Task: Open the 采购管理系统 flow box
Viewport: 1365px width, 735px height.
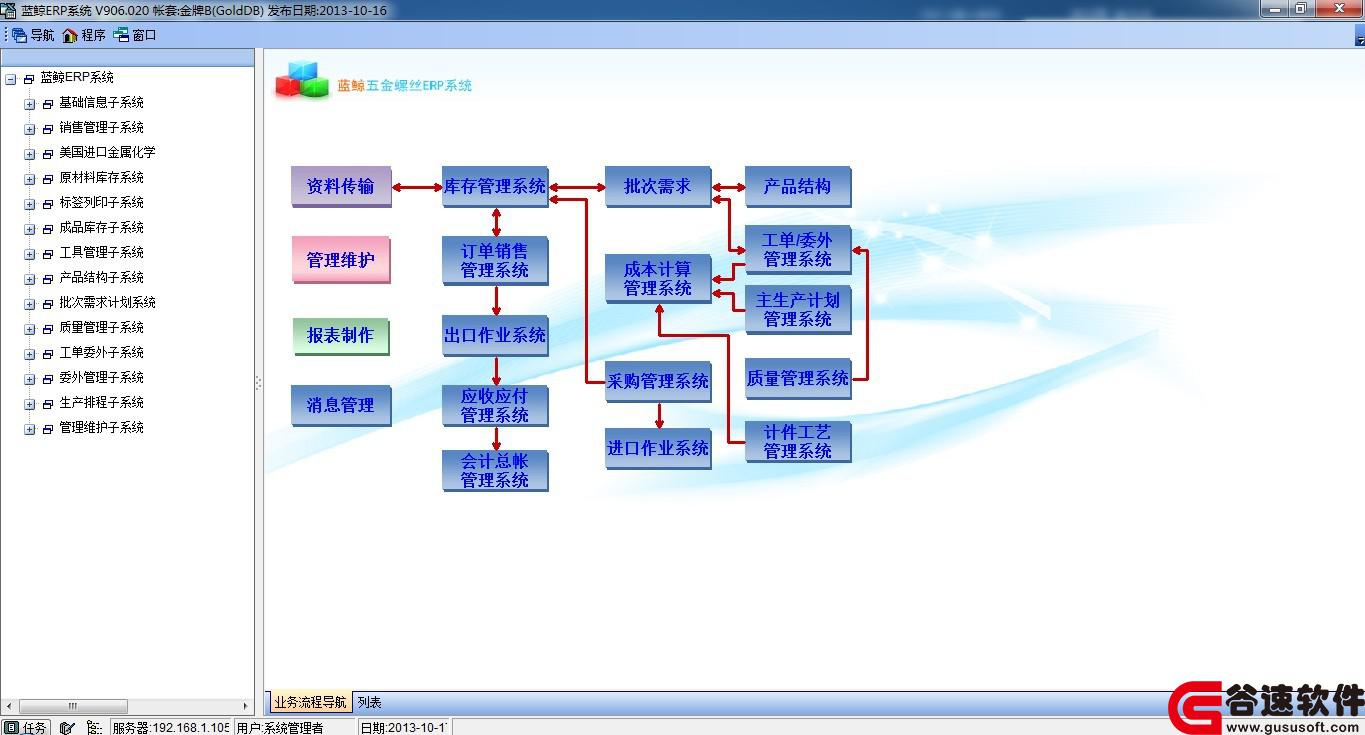Action: click(657, 382)
